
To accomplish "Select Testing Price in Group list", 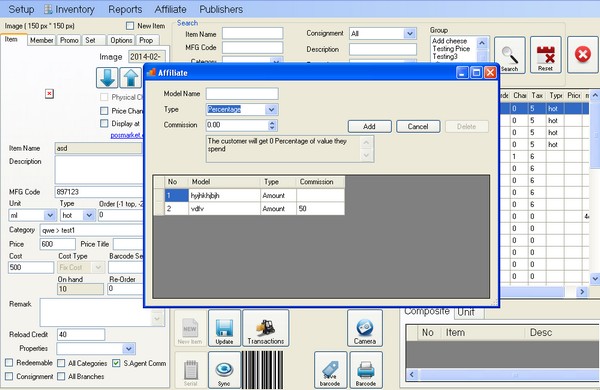I will 451,49.
